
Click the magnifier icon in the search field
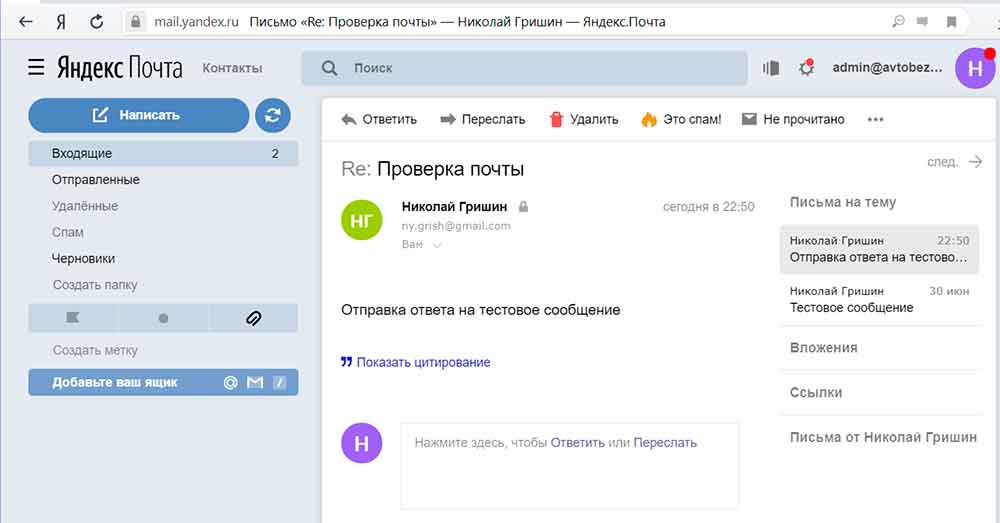click(x=329, y=68)
